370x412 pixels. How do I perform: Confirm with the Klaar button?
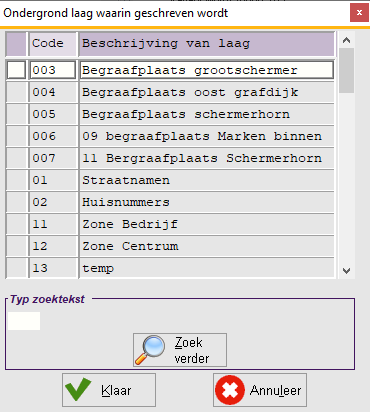(x=109, y=390)
